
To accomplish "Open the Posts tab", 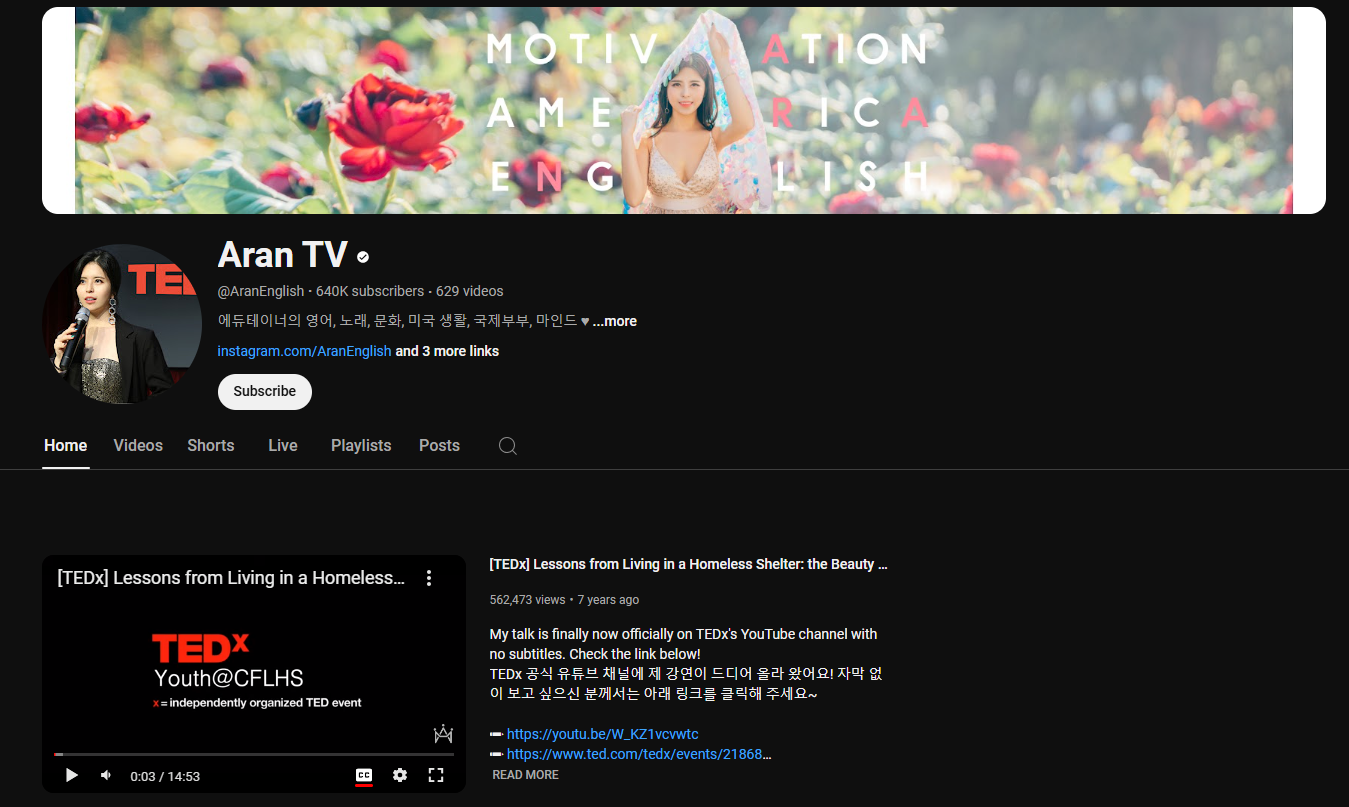I will [439, 446].
